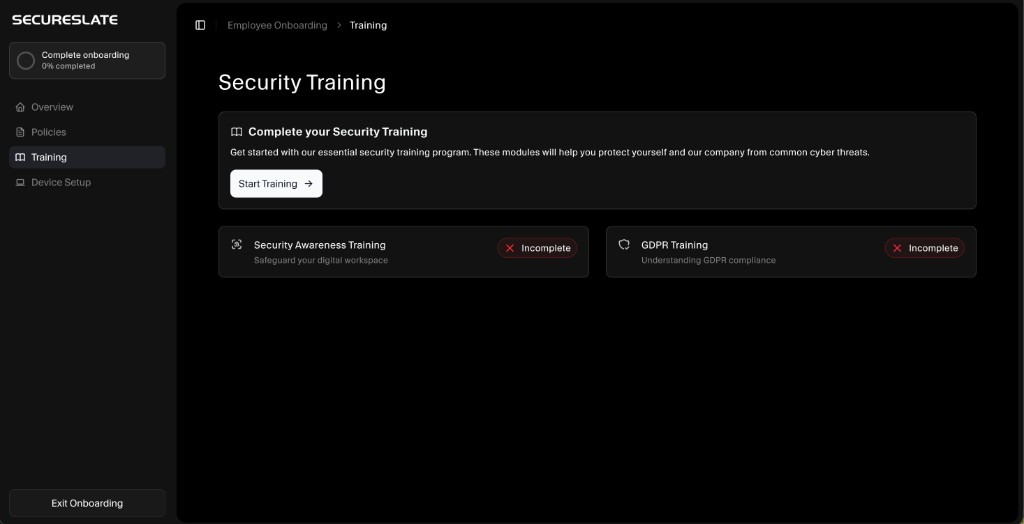
Task: Click the arrow in Start Training
Action: pos(309,184)
